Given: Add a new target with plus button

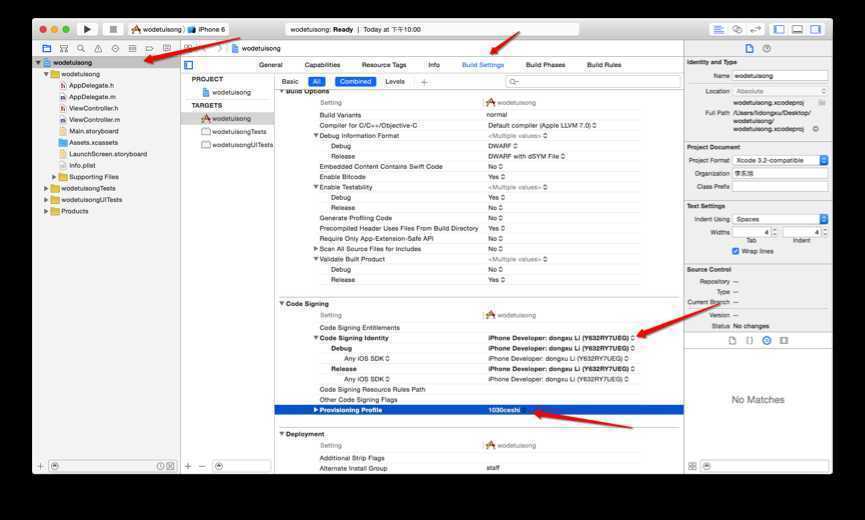Looking at the screenshot, I should point(188,467).
